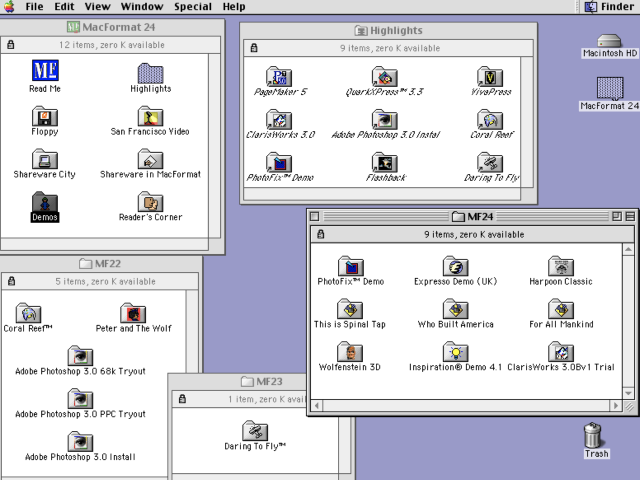
Task: Select the Floppy folder icon
Action: click(45, 116)
